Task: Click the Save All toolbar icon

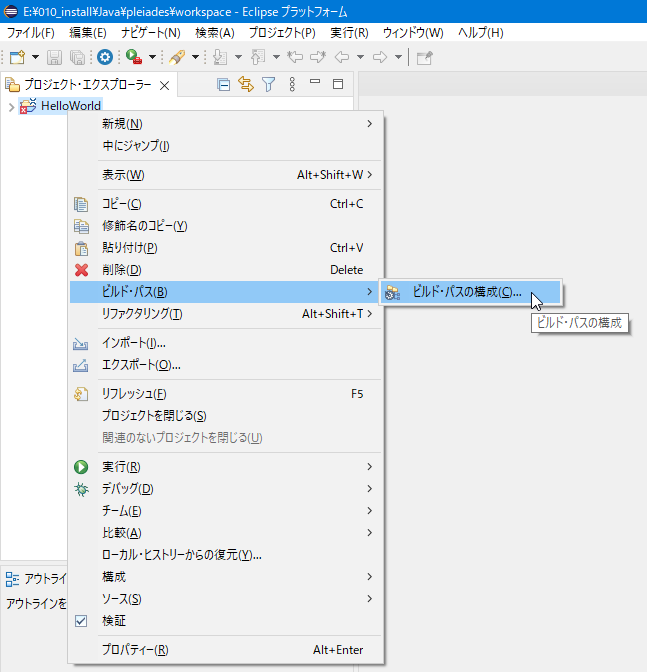Action: [x=78, y=57]
